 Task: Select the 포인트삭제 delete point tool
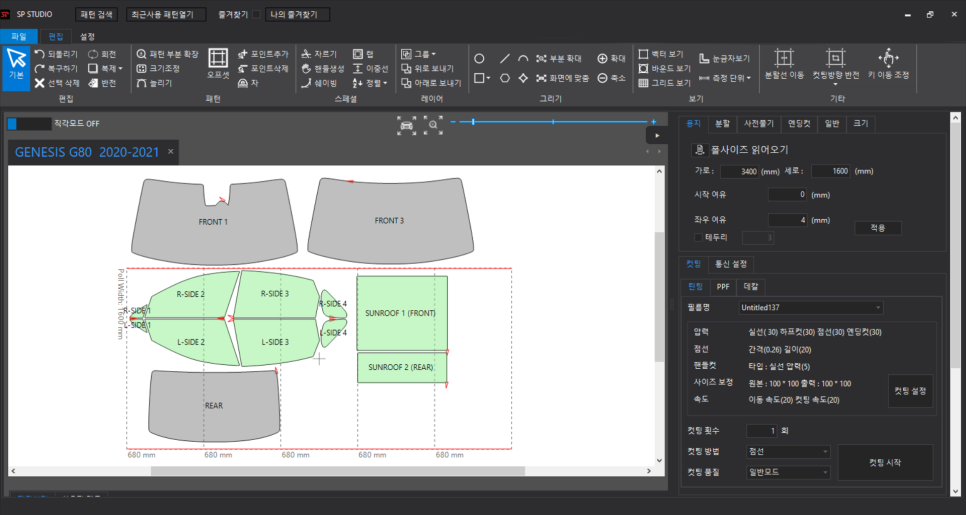tap(263, 68)
